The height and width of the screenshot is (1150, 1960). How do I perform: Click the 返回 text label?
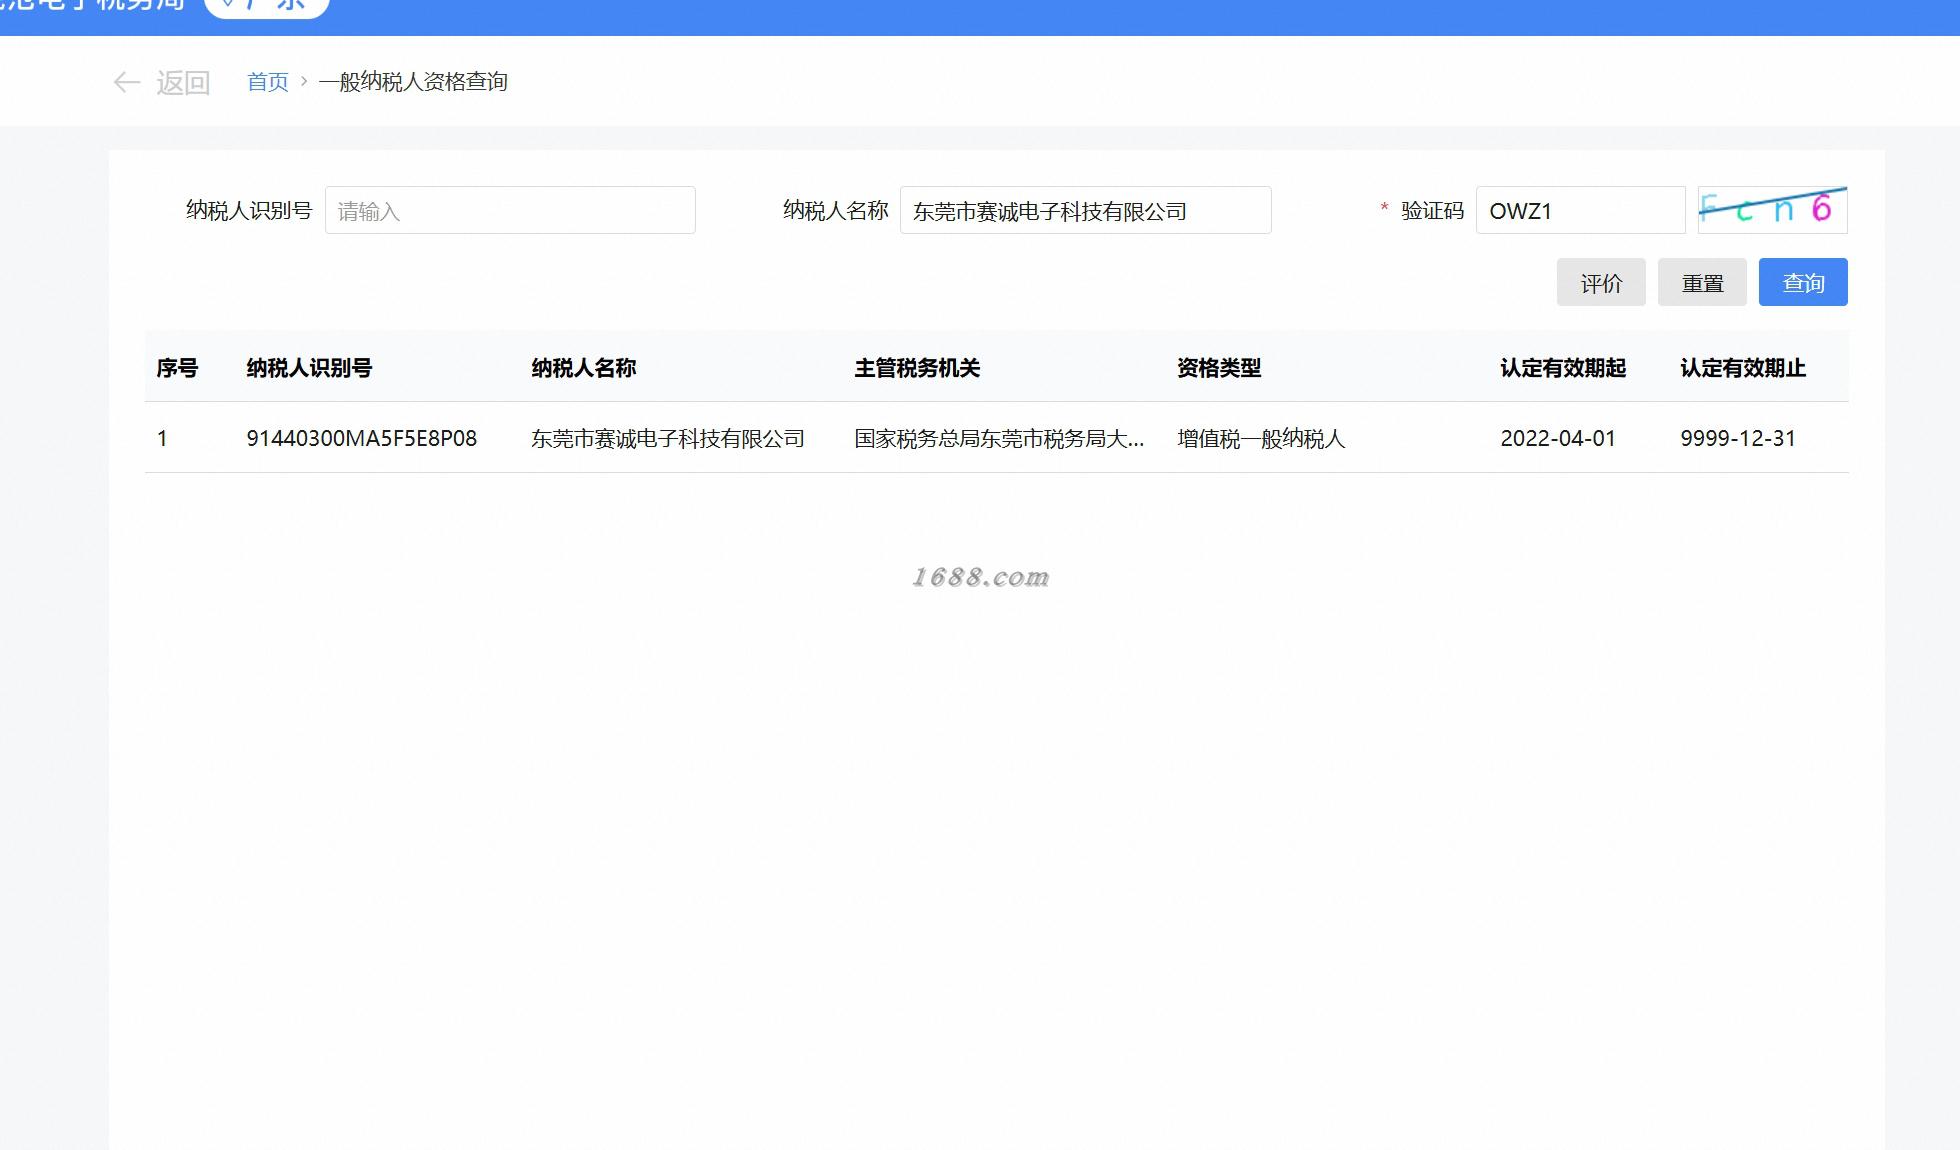(183, 82)
